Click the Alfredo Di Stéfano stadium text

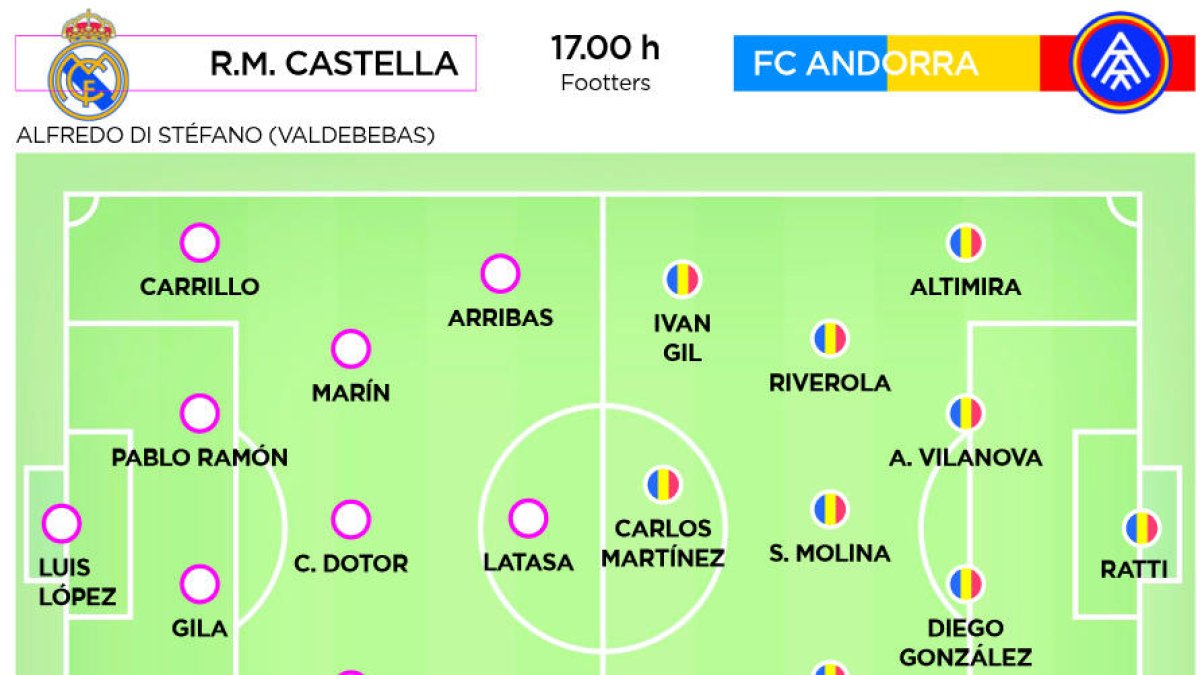225,135
